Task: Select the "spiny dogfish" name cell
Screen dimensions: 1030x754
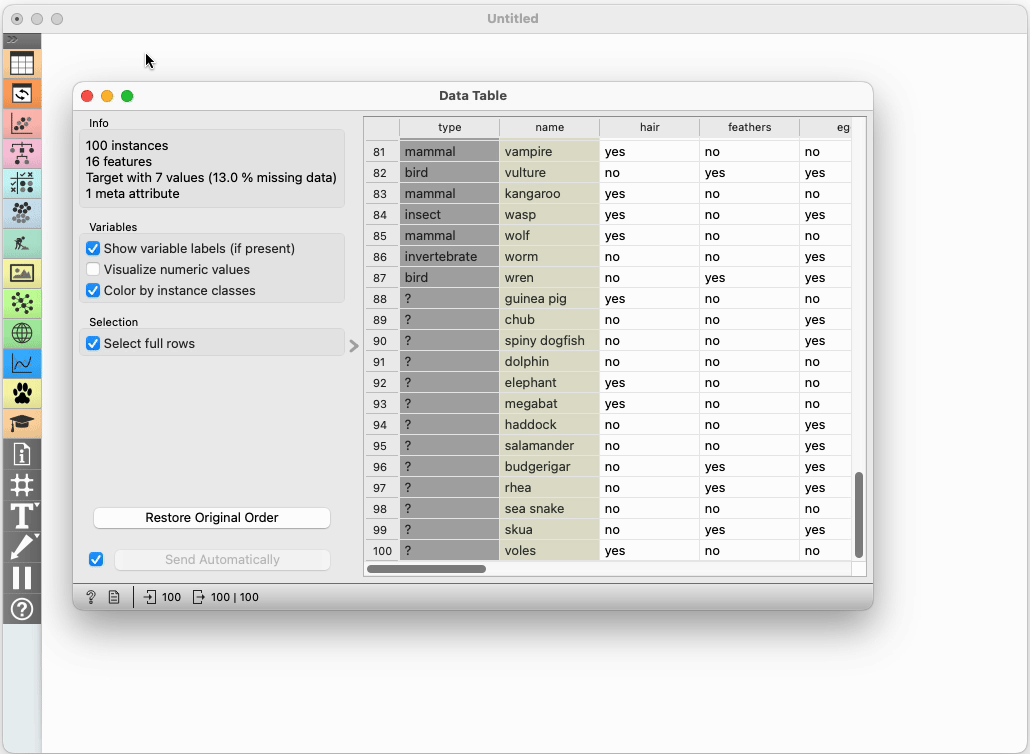Action: coord(549,341)
